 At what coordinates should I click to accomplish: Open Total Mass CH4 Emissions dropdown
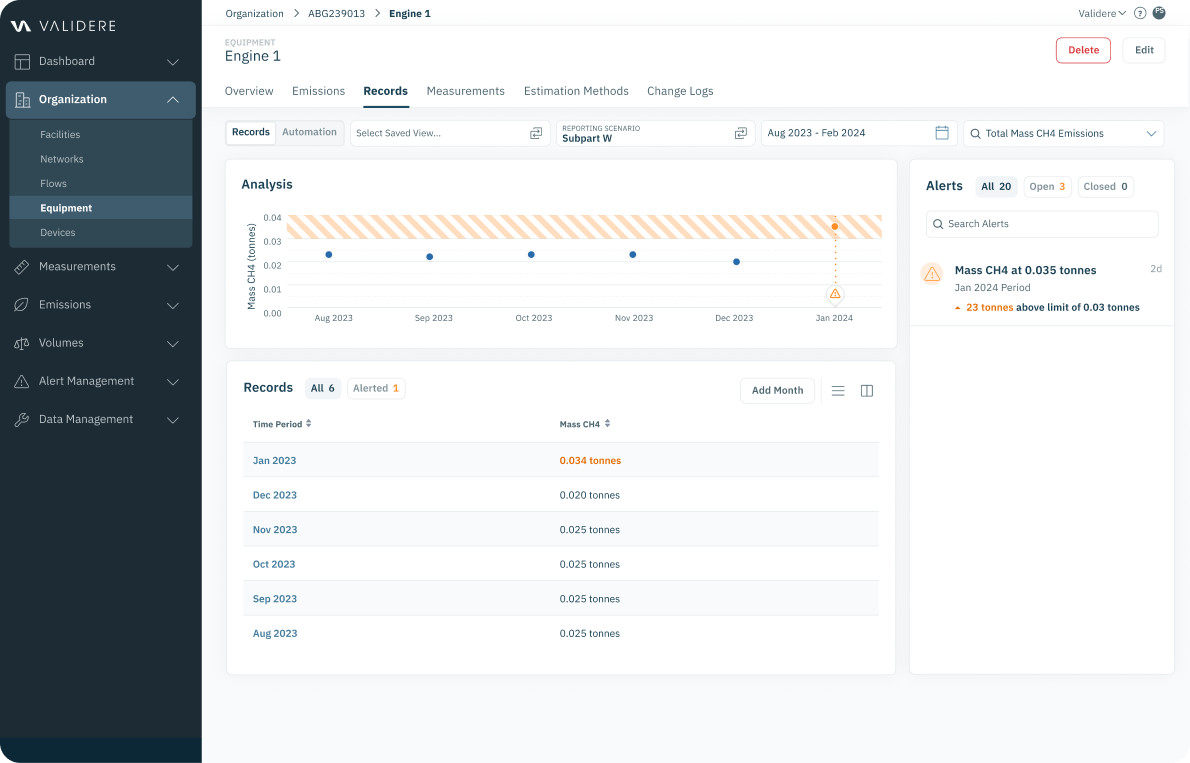pyautogui.click(x=1063, y=134)
